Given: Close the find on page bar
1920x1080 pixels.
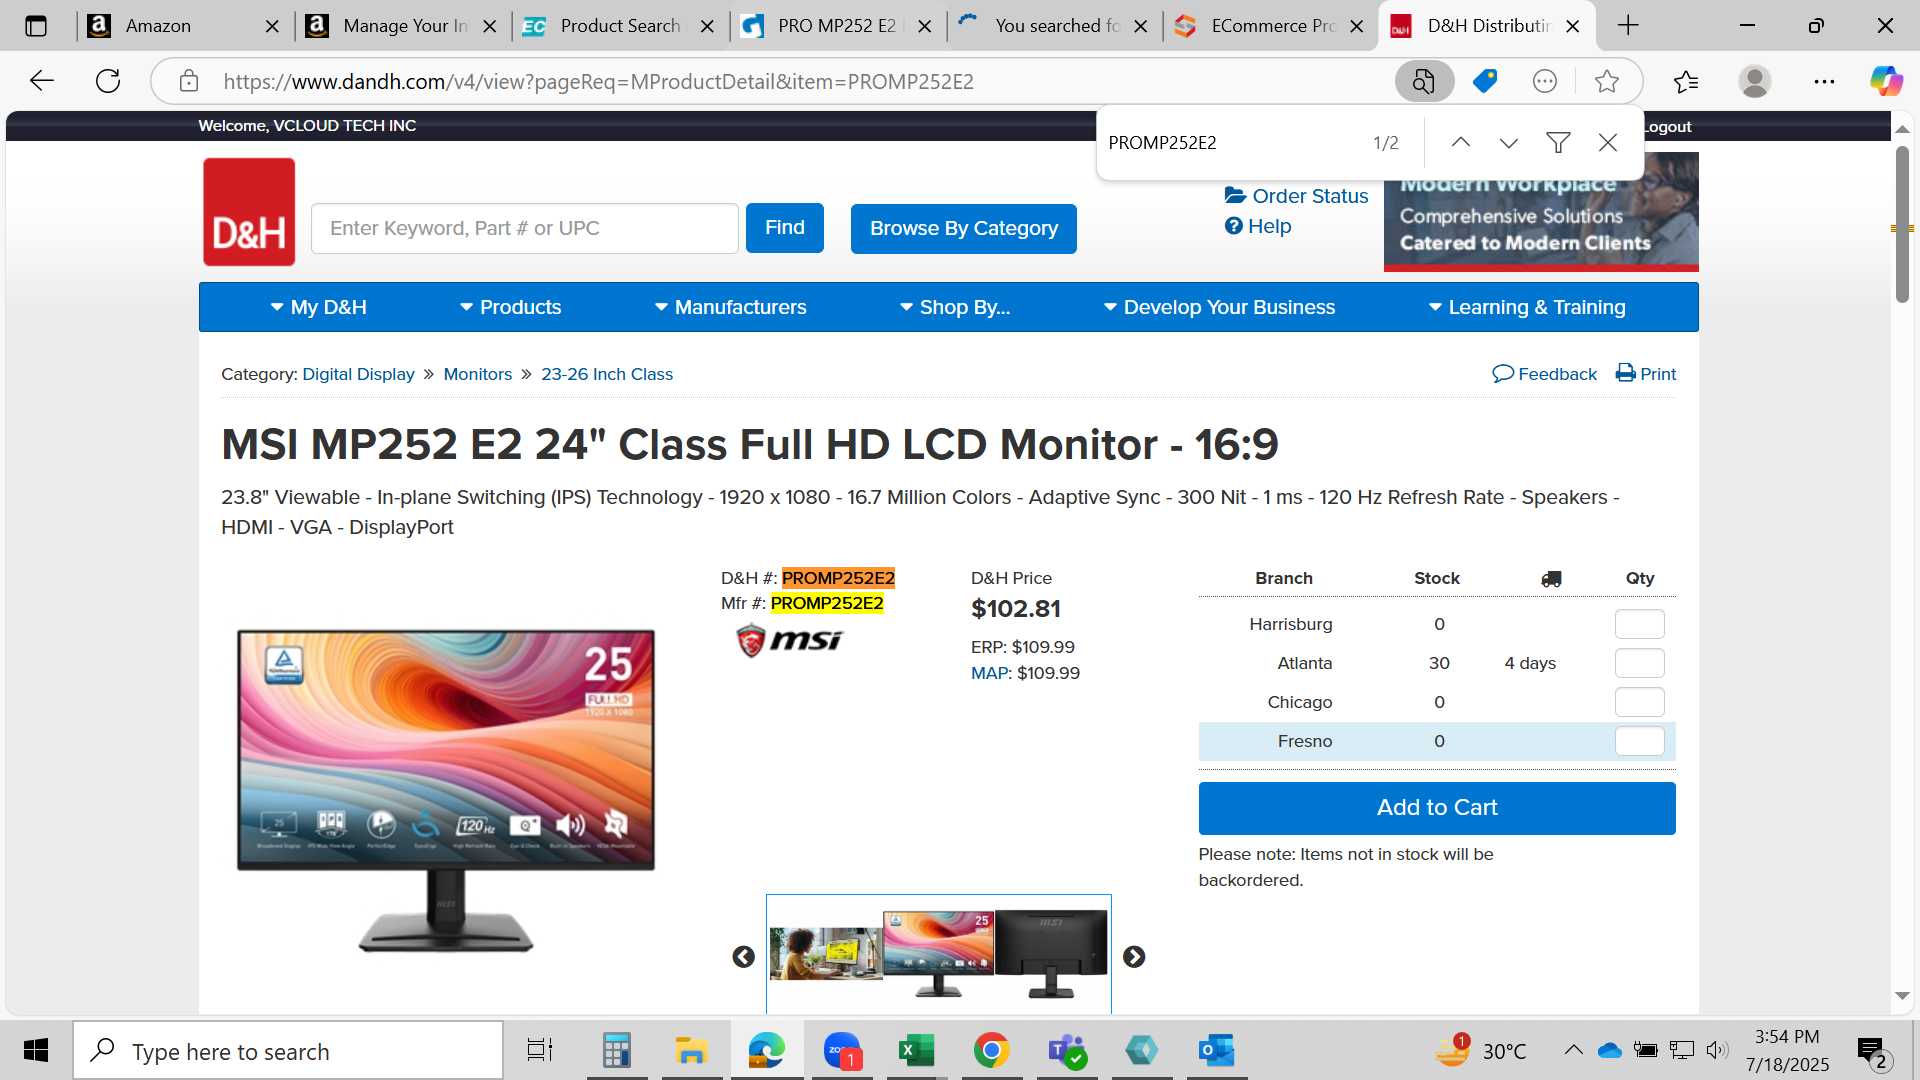Looking at the screenshot, I should [1608, 142].
